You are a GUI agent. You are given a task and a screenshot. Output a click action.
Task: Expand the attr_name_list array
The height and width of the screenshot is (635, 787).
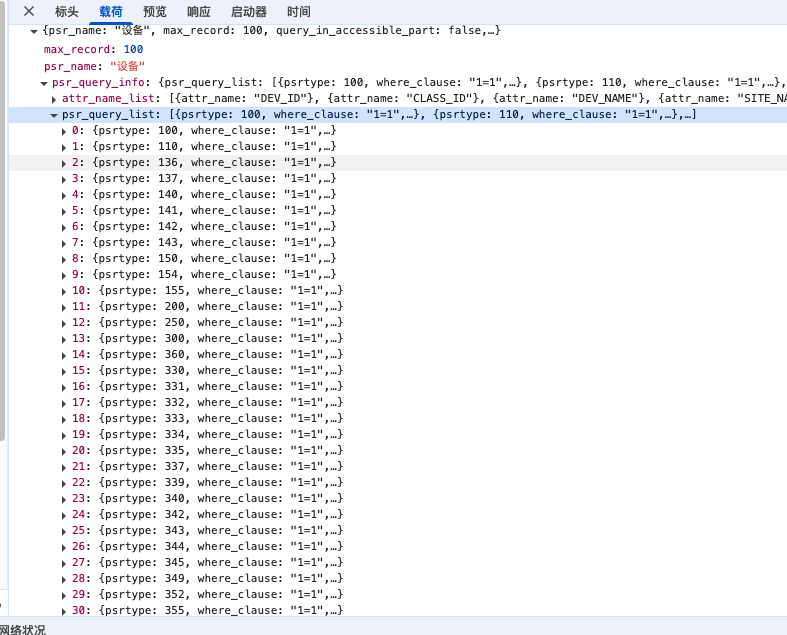click(x=54, y=99)
